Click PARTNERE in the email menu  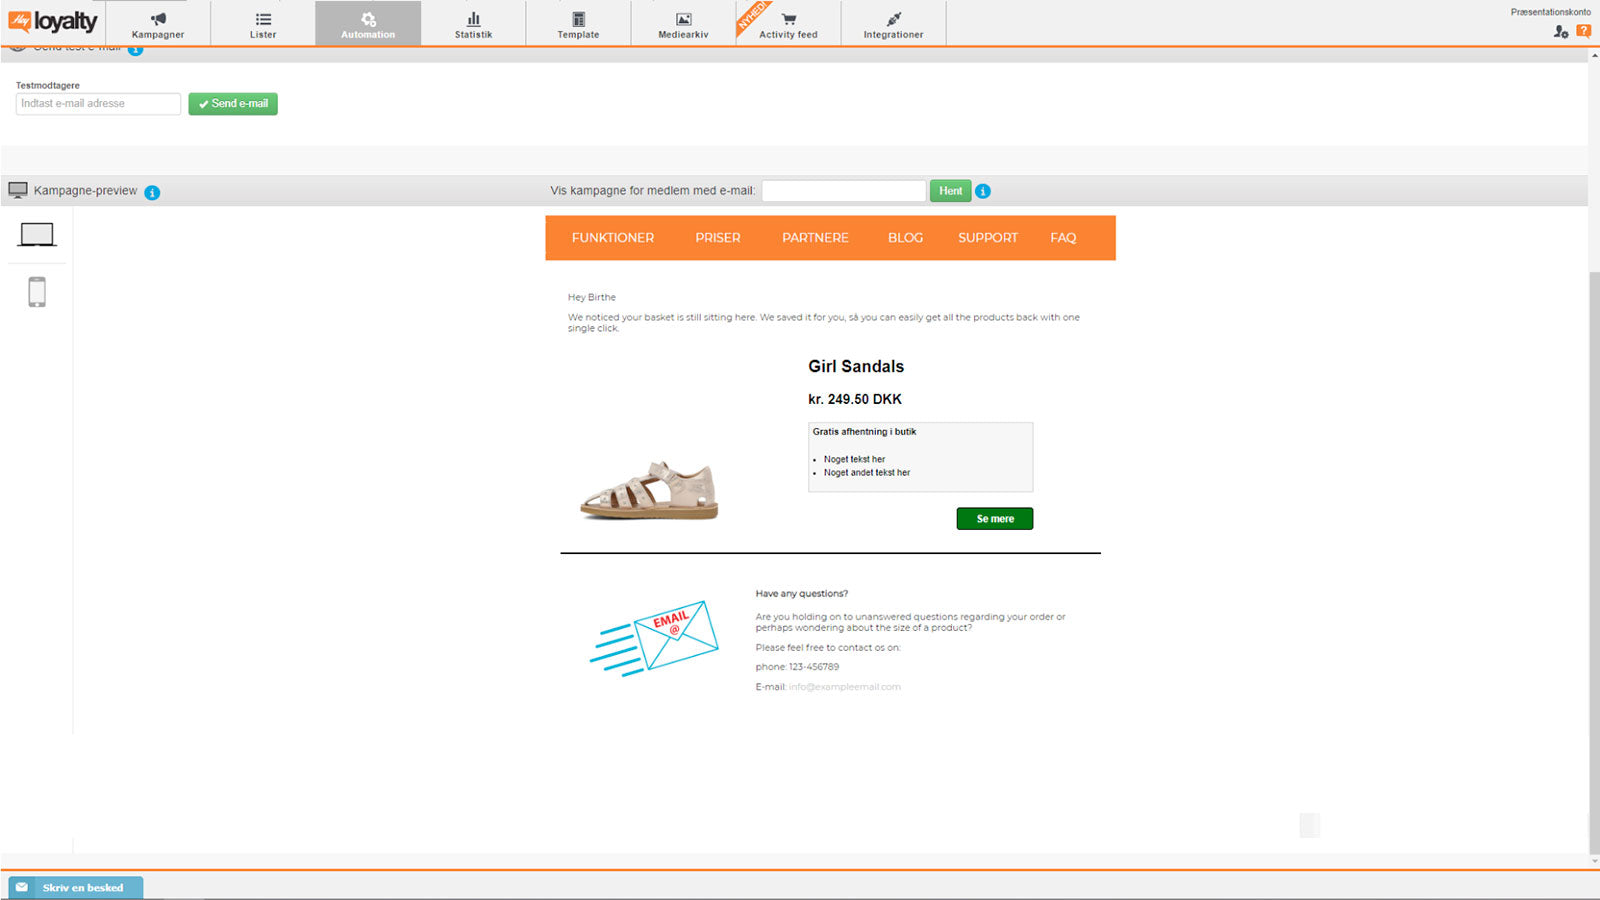click(815, 238)
